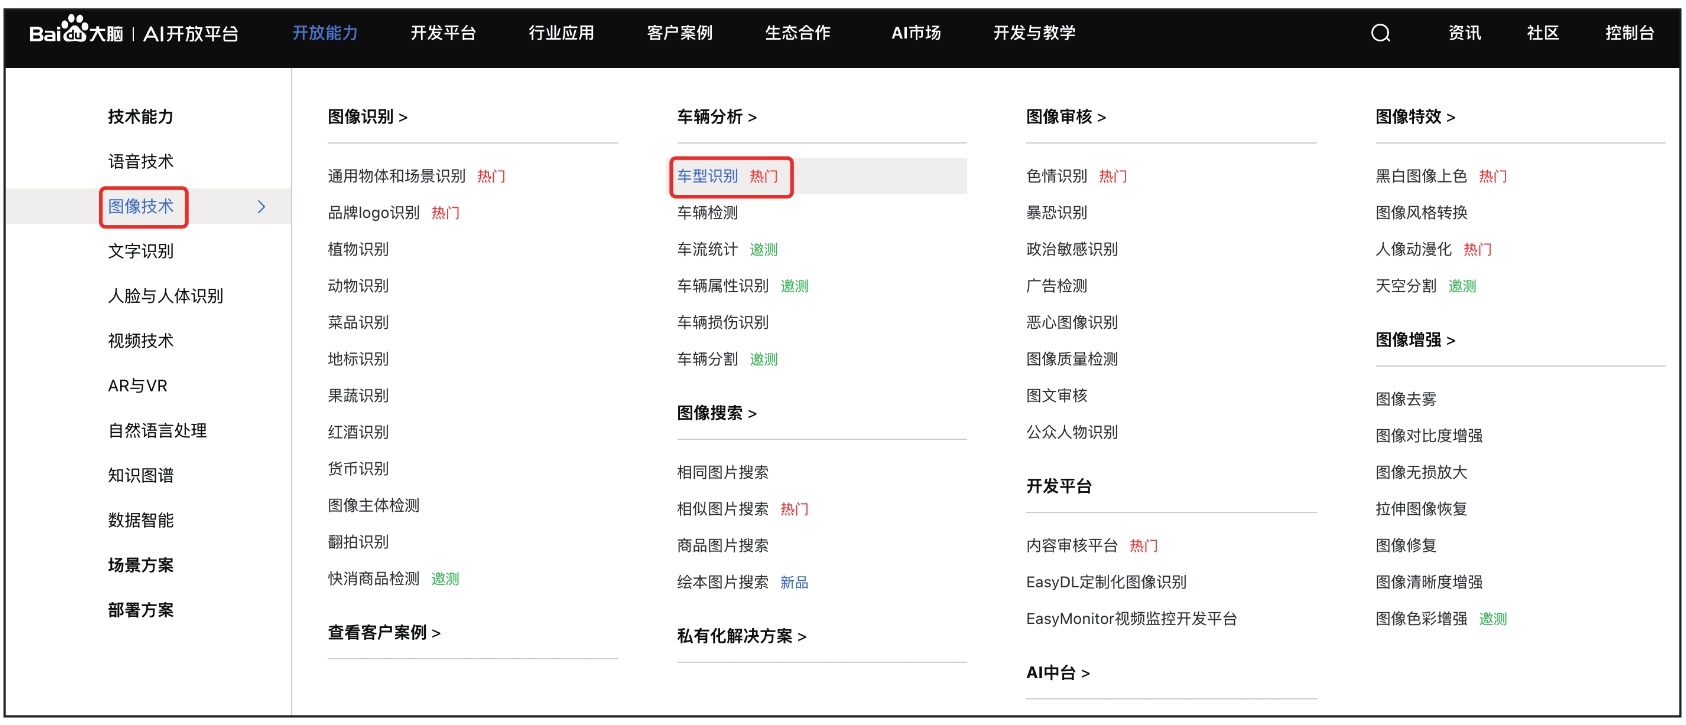Select 语音技术 in the sidebar
The image size is (1686, 725).
point(141,161)
